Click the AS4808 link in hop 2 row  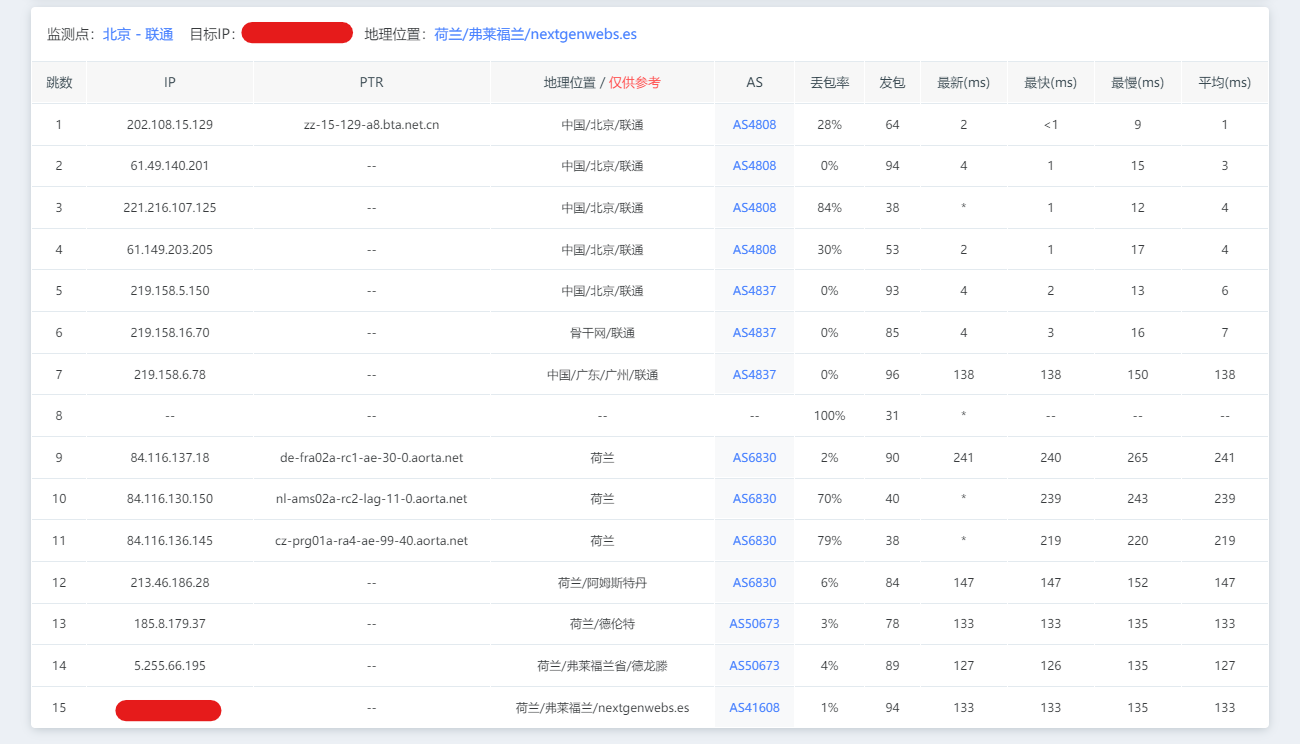click(754, 166)
